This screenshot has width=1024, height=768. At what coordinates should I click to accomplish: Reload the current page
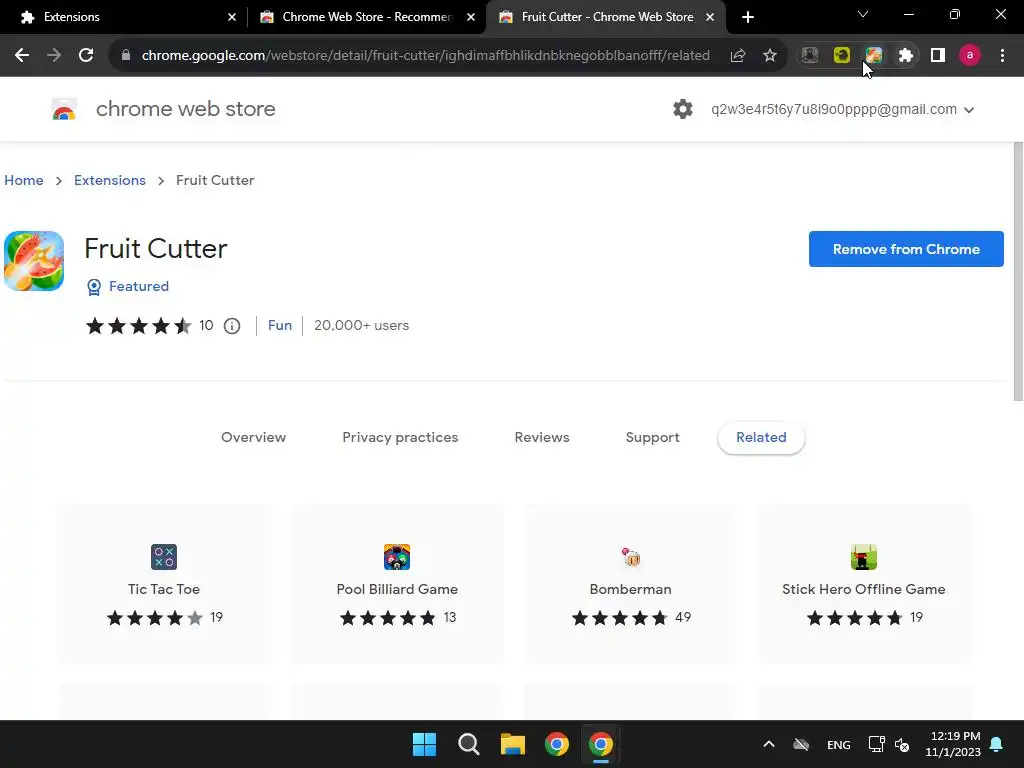pos(86,56)
